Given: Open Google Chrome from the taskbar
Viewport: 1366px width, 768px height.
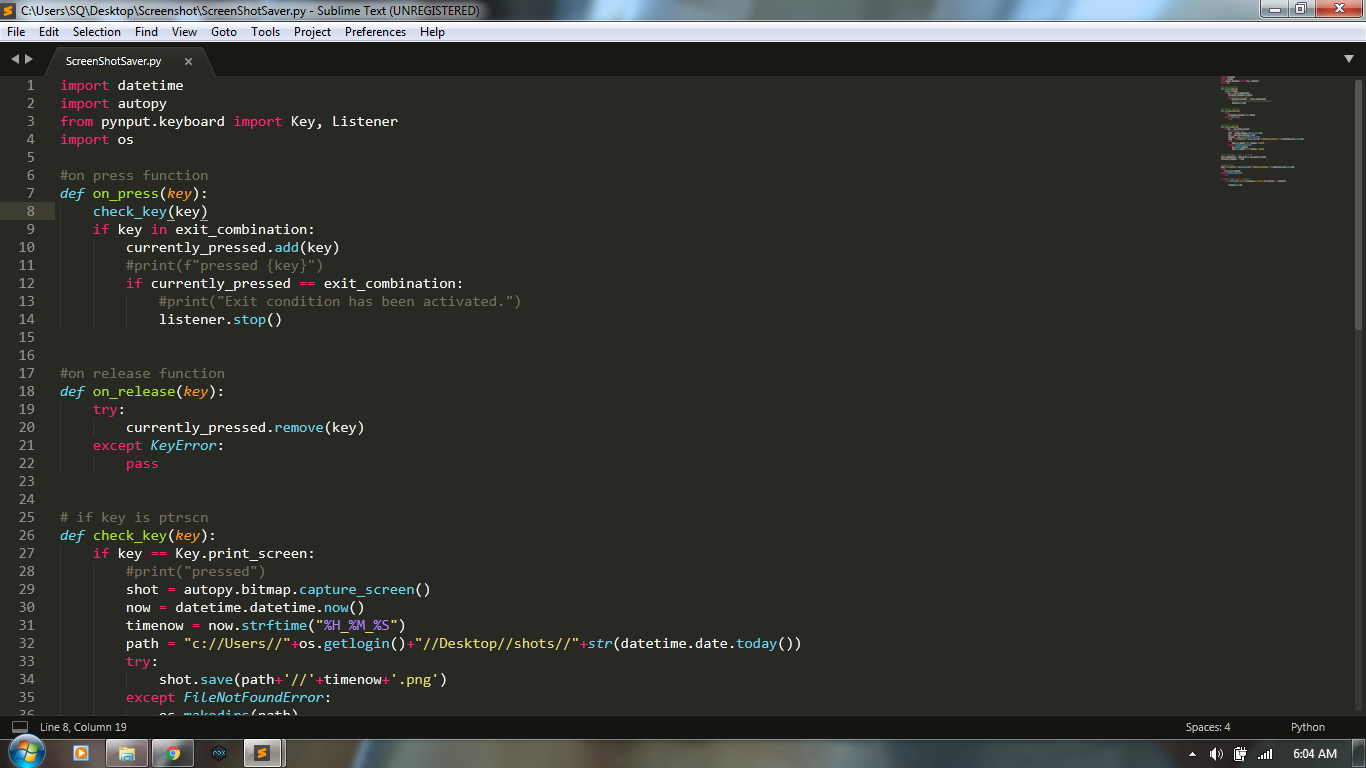Looking at the screenshot, I should (x=172, y=753).
